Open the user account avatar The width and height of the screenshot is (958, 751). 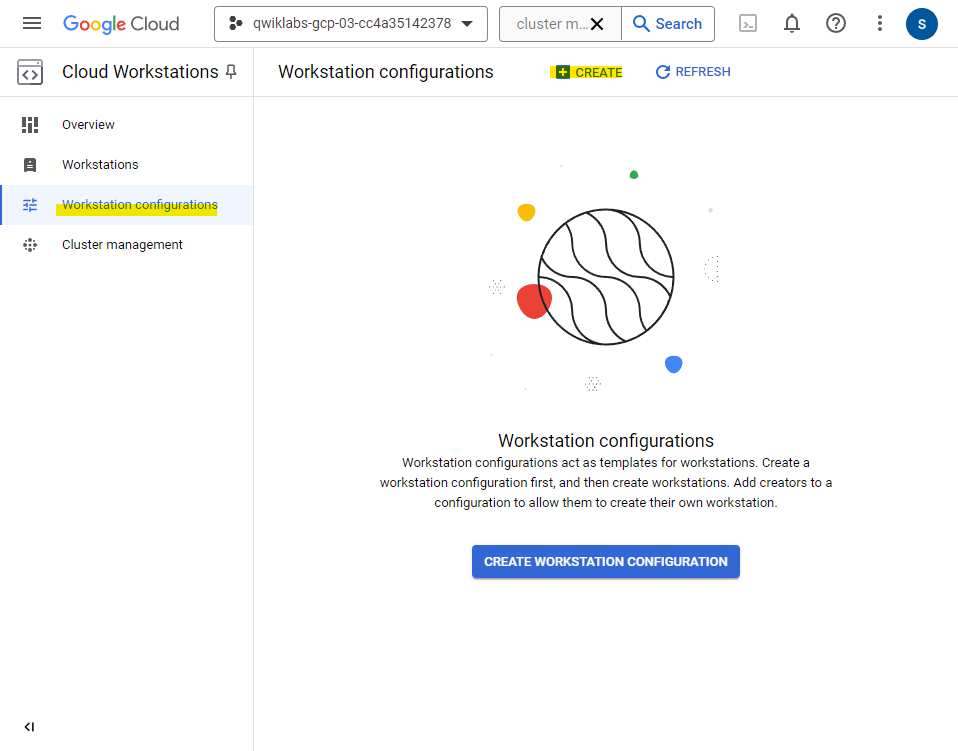(x=921, y=24)
